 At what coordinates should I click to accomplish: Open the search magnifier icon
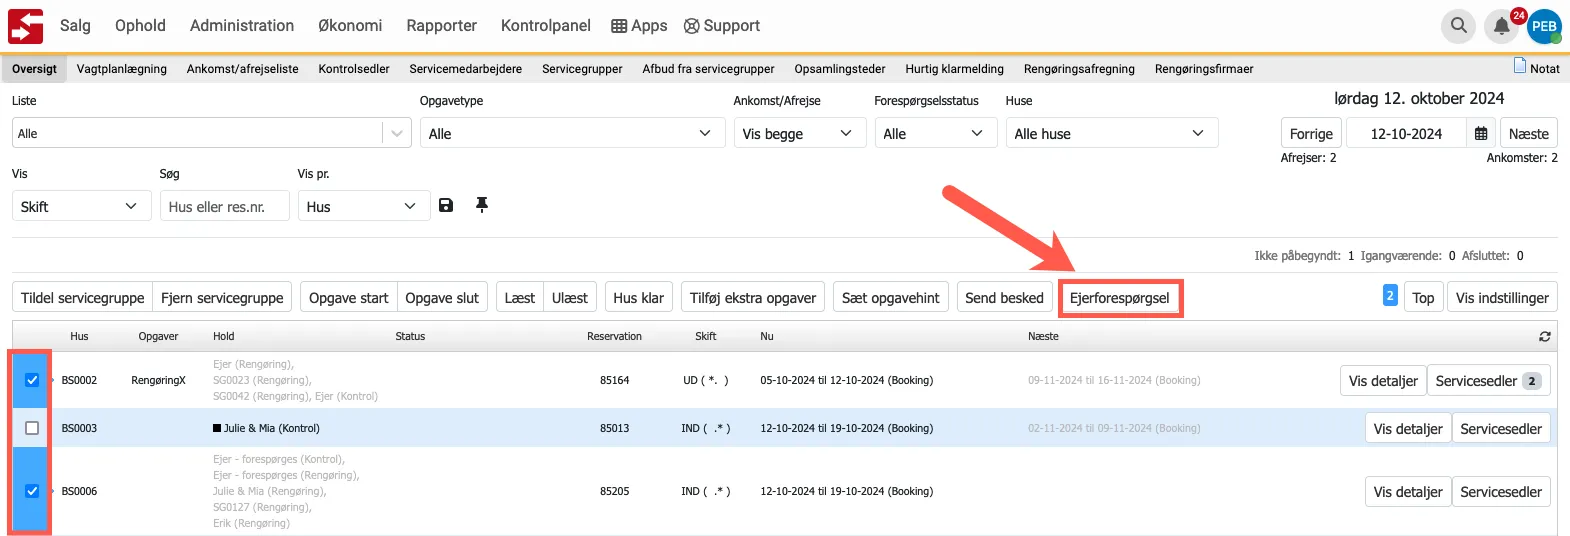[1459, 26]
